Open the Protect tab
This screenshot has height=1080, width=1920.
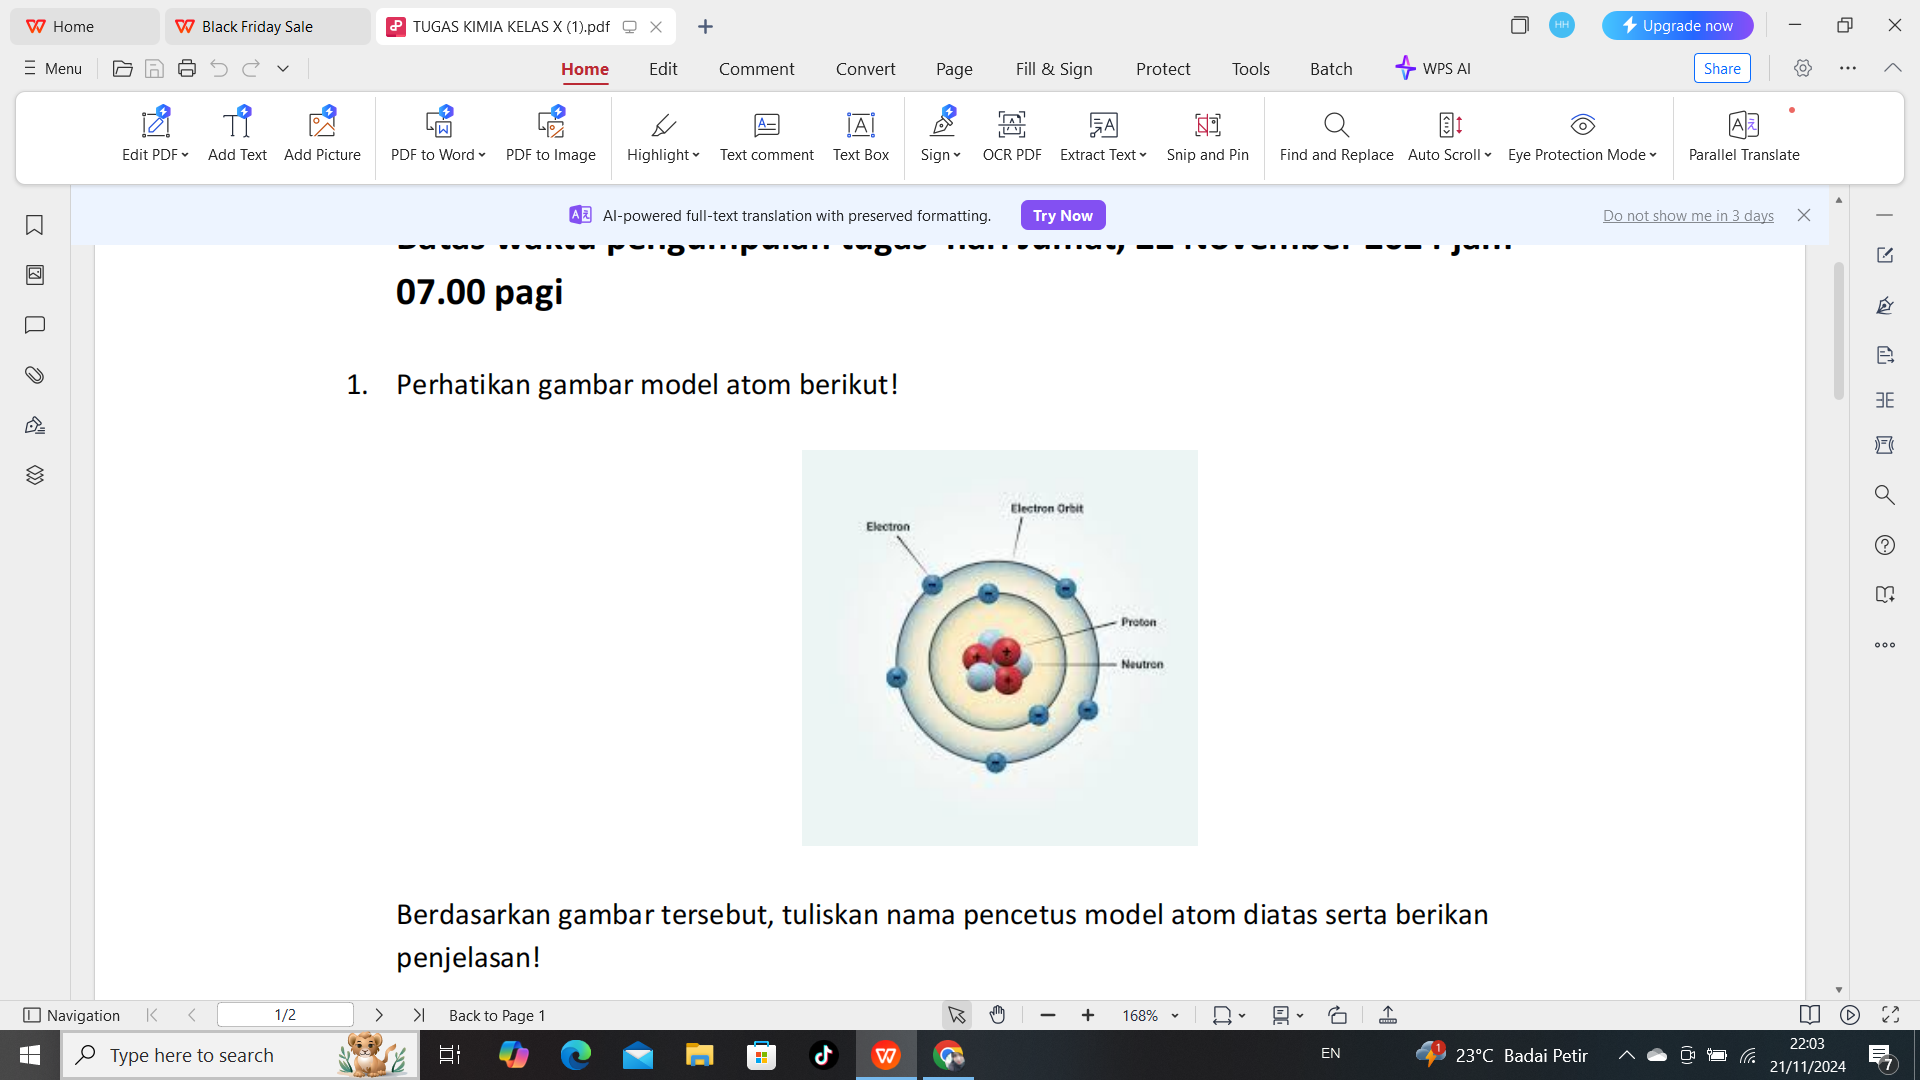[x=1163, y=69]
